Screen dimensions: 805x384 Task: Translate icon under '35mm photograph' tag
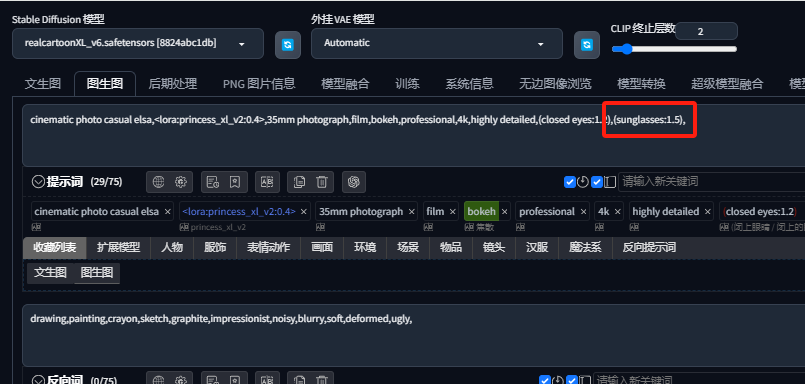320,227
